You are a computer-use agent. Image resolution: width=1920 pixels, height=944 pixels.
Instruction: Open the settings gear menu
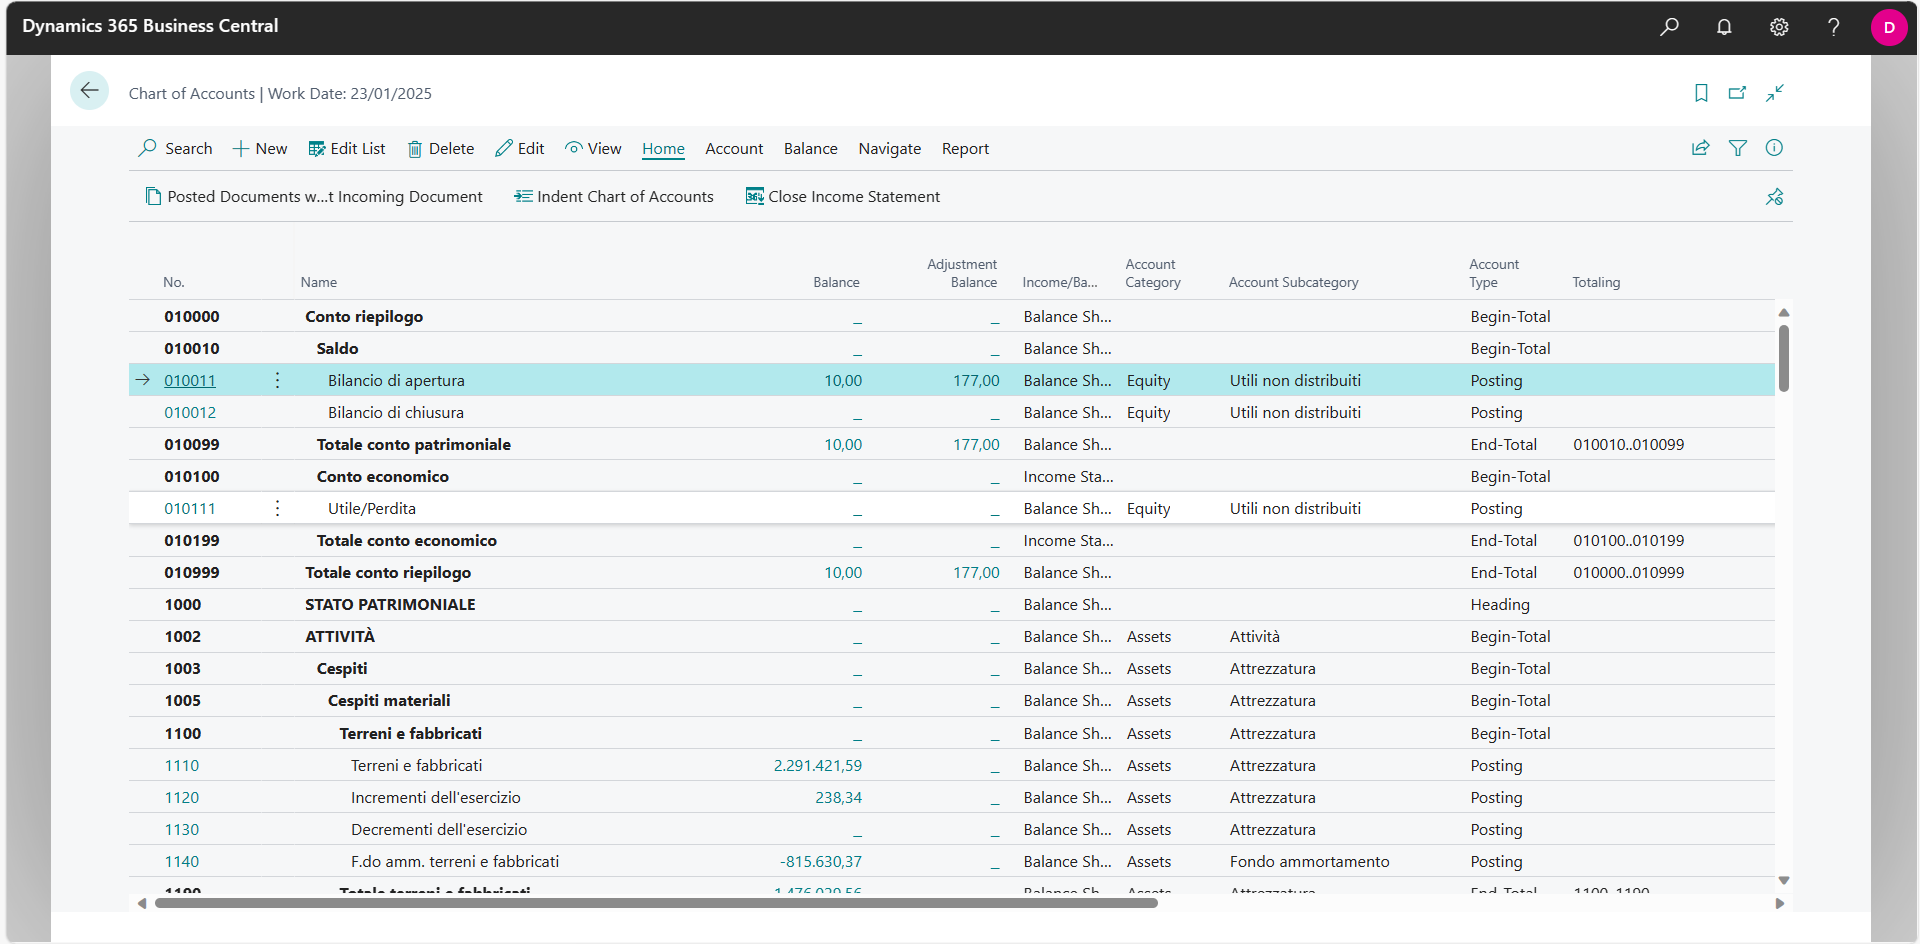pyautogui.click(x=1779, y=27)
